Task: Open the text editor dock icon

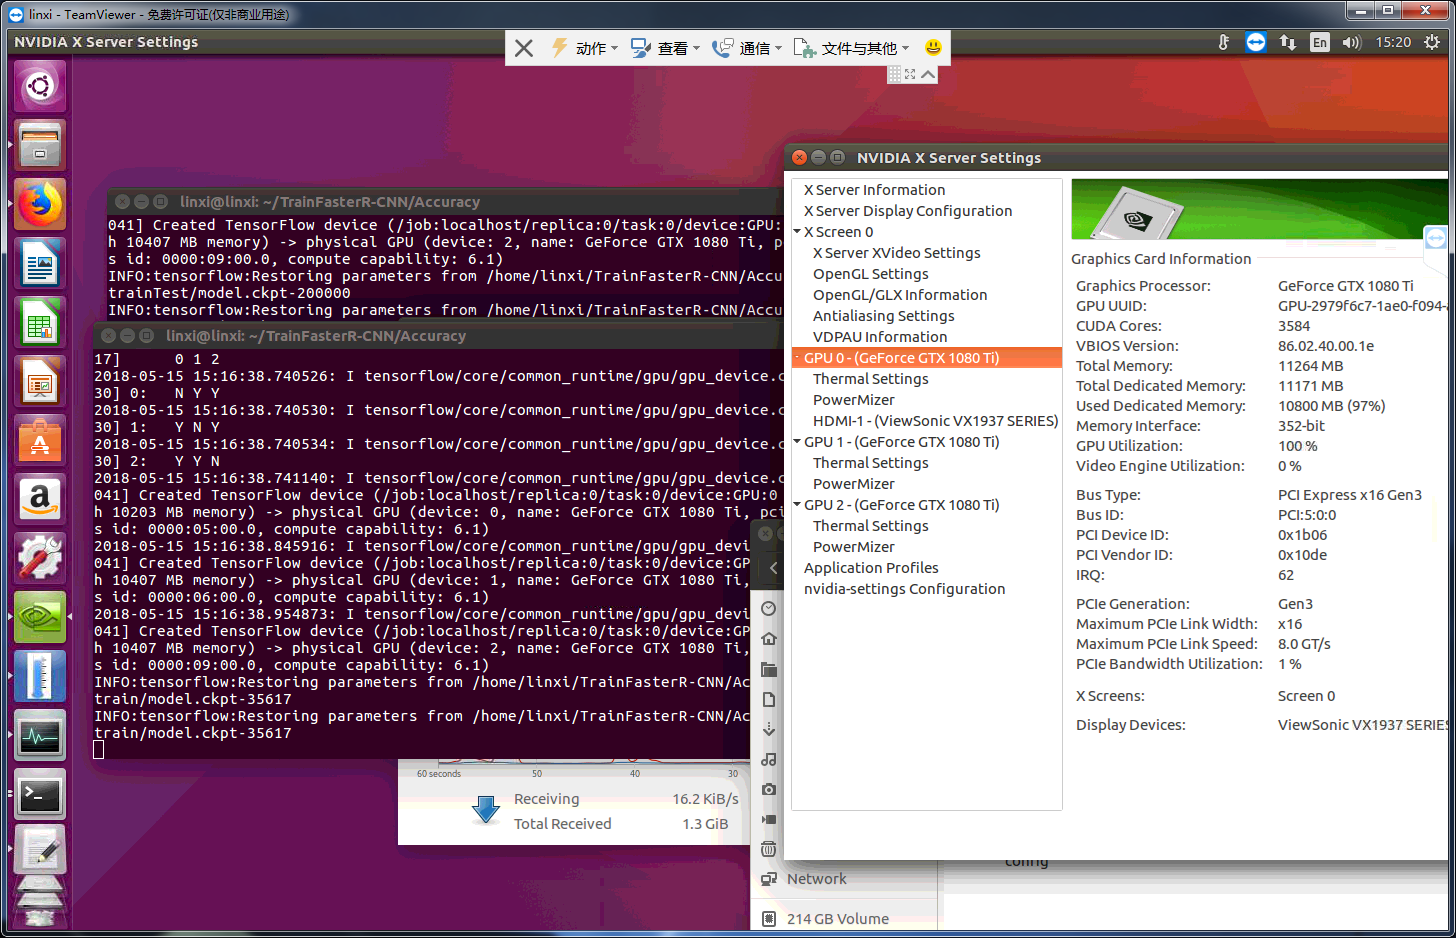Action: [40, 850]
